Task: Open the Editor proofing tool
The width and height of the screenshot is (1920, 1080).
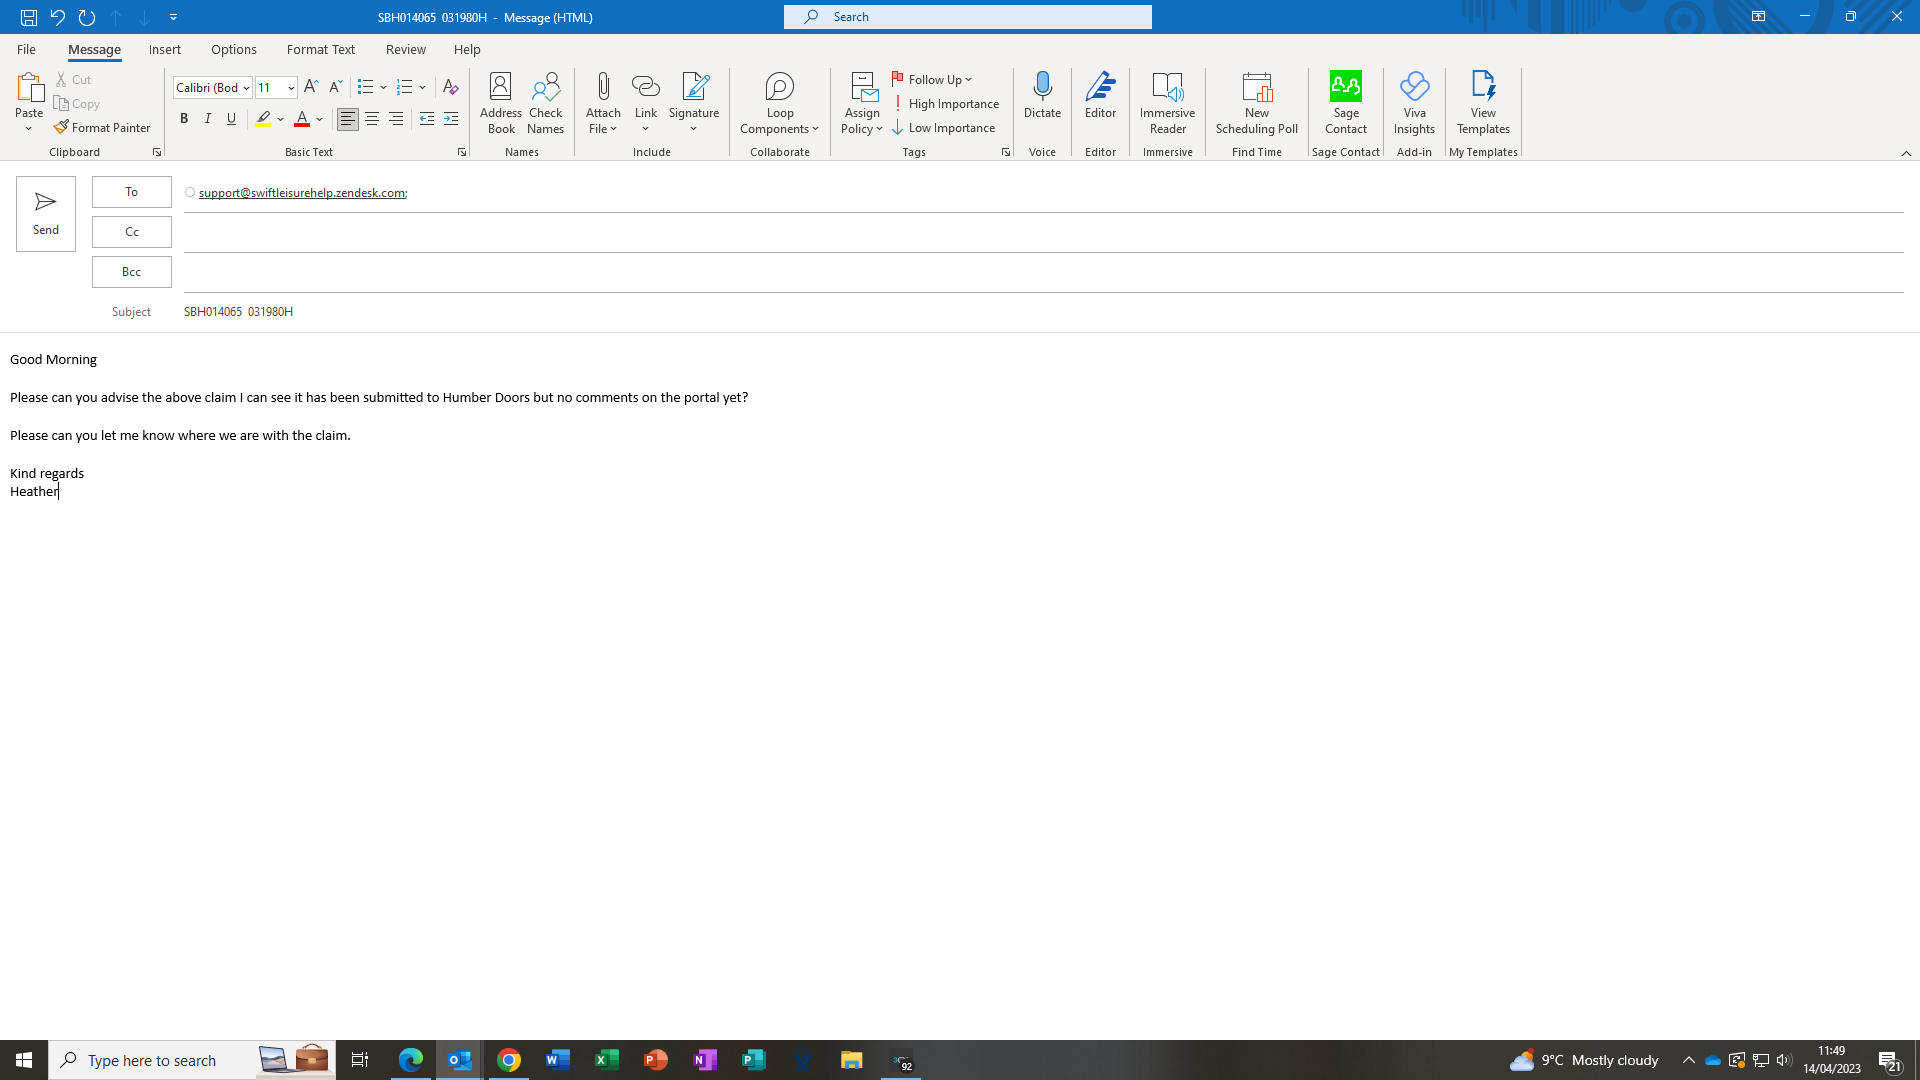Action: click(1100, 95)
